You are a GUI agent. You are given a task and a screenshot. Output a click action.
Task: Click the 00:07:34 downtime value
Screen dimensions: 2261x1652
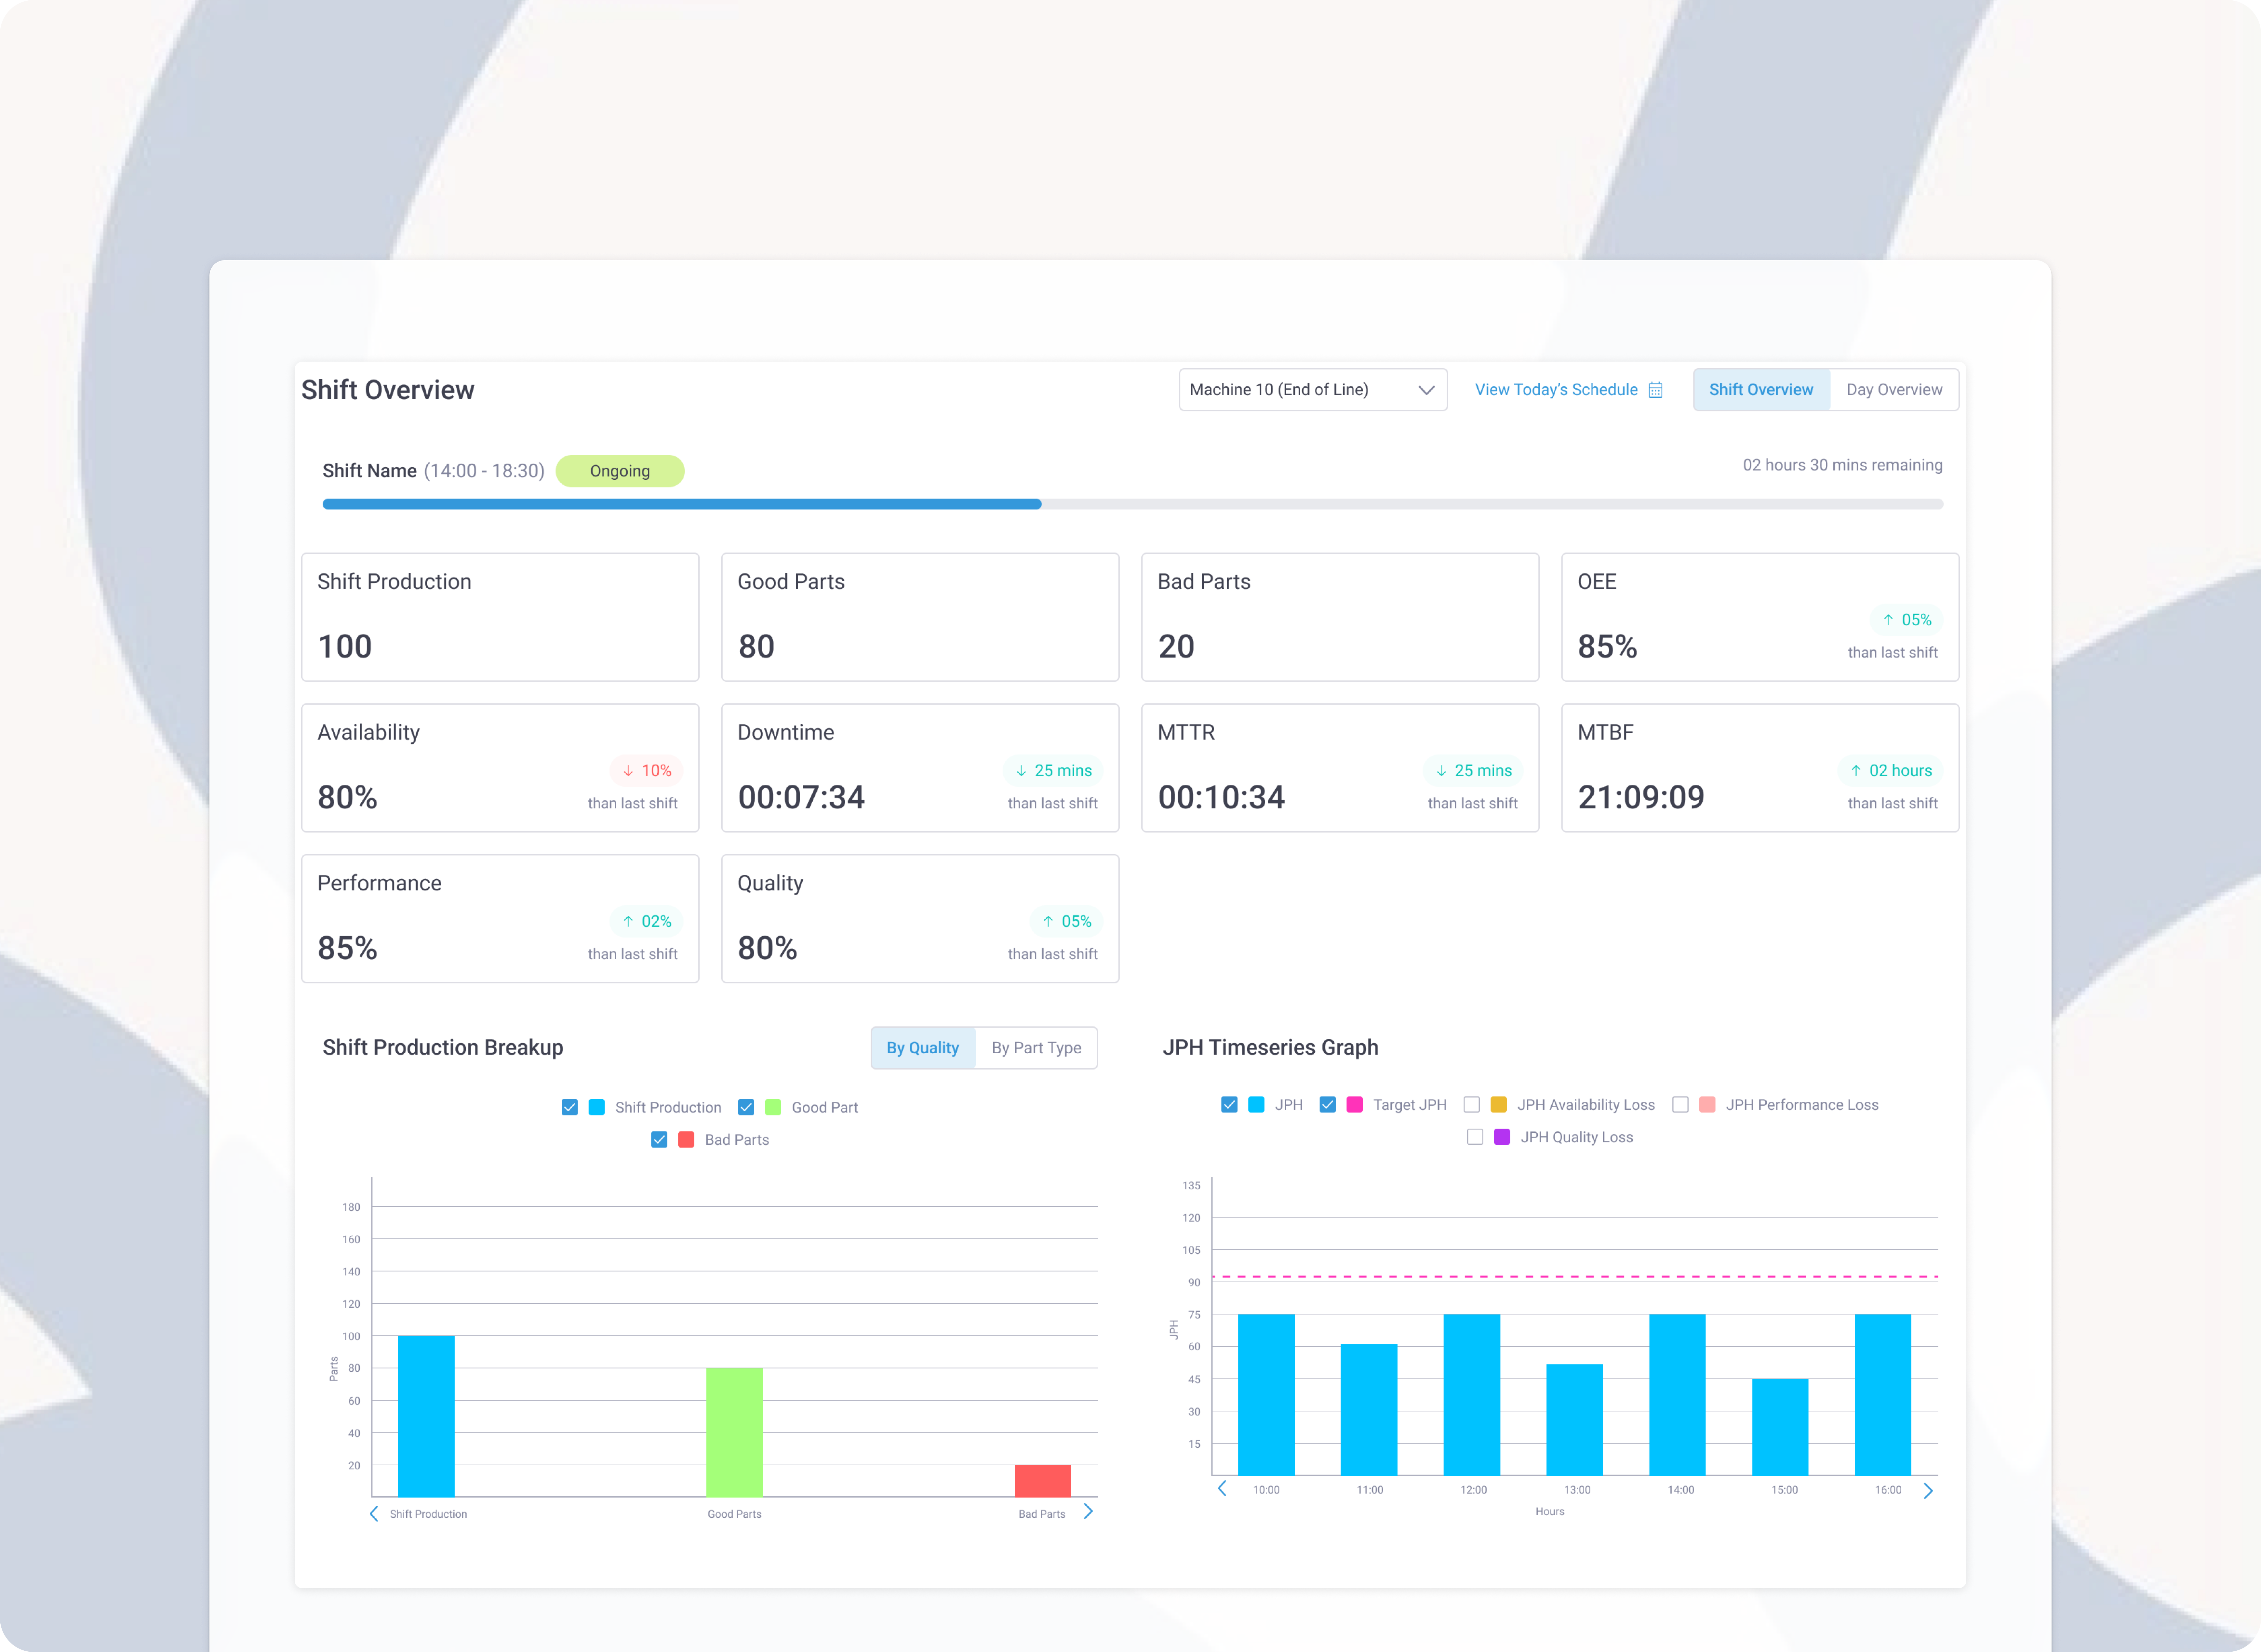[801, 797]
